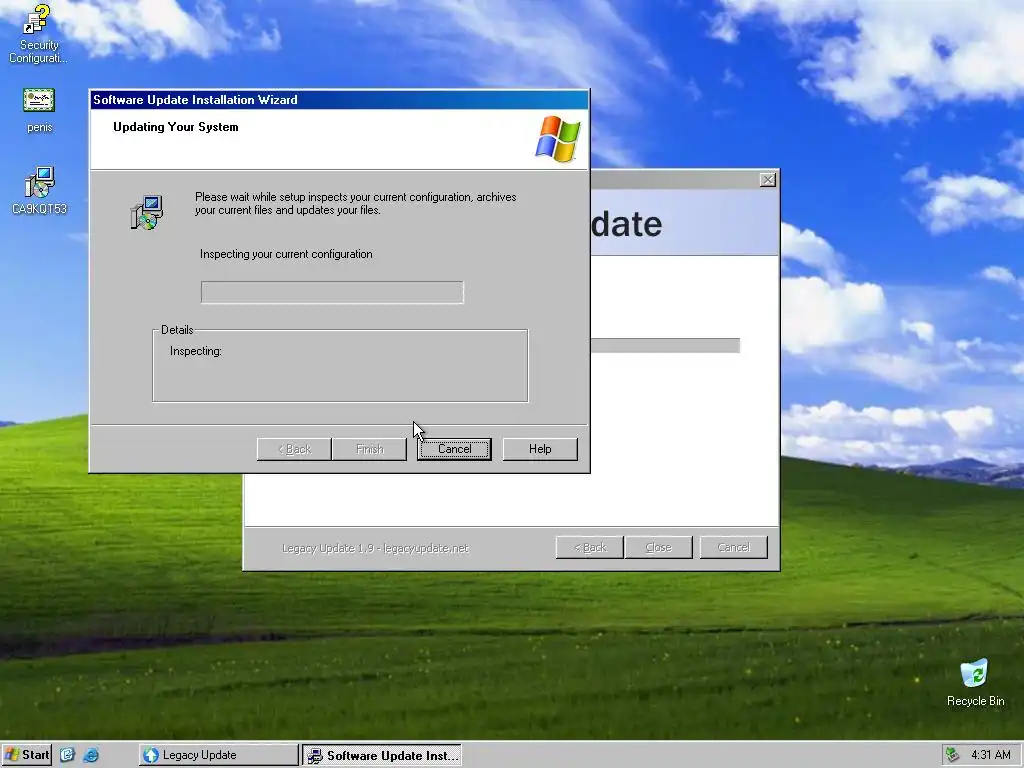Click 'Legacy Update 1.9 - legacyupdate.net' footer text

(376, 548)
